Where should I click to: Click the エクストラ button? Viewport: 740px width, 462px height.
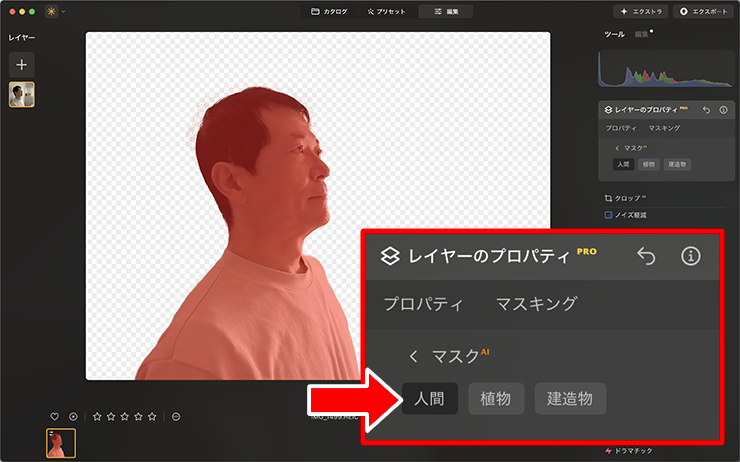coord(640,11)
